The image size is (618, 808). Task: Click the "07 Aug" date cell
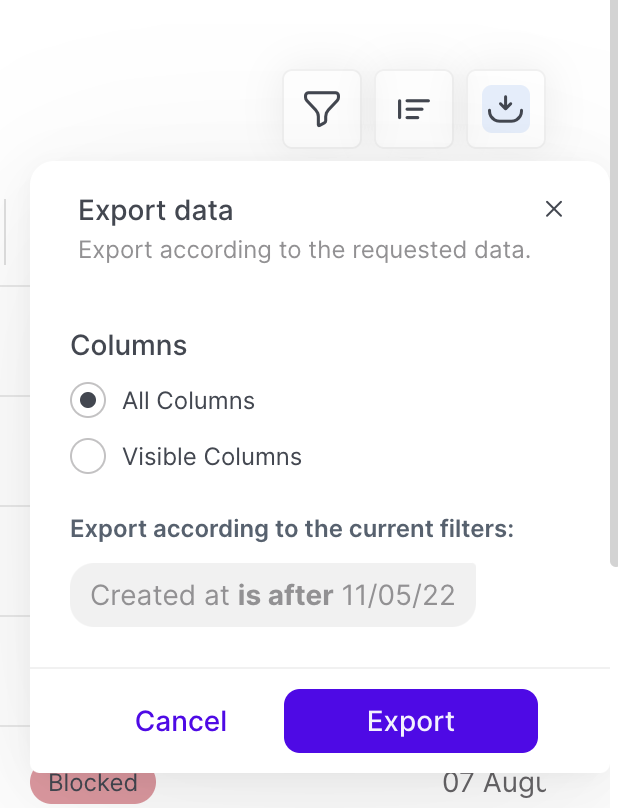pyautogui.click(x=493, y=783)
